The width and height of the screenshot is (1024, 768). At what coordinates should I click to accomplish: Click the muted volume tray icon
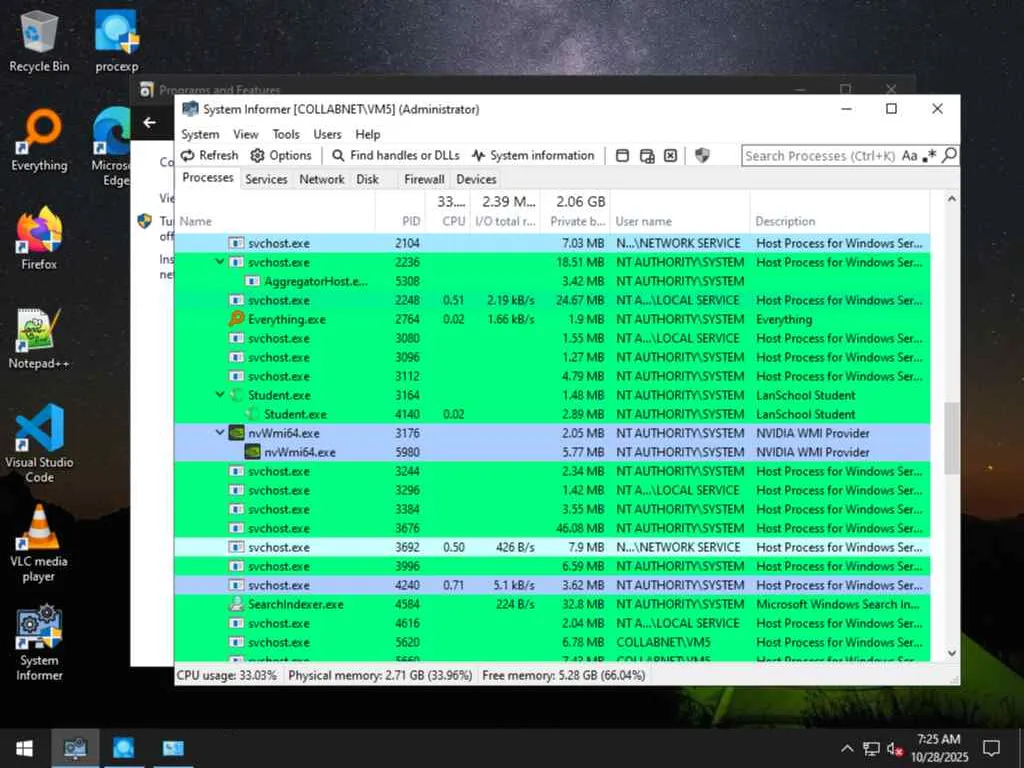(x=895, y=749)
